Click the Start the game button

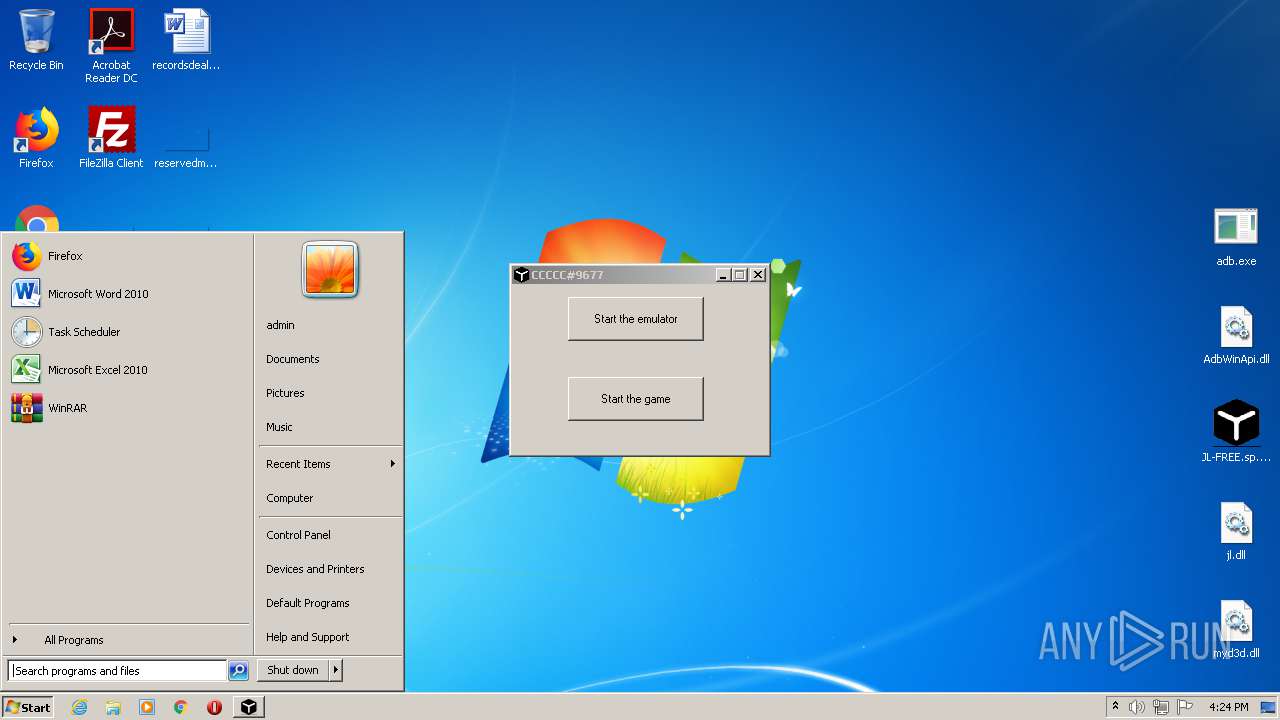pos(635,399)
